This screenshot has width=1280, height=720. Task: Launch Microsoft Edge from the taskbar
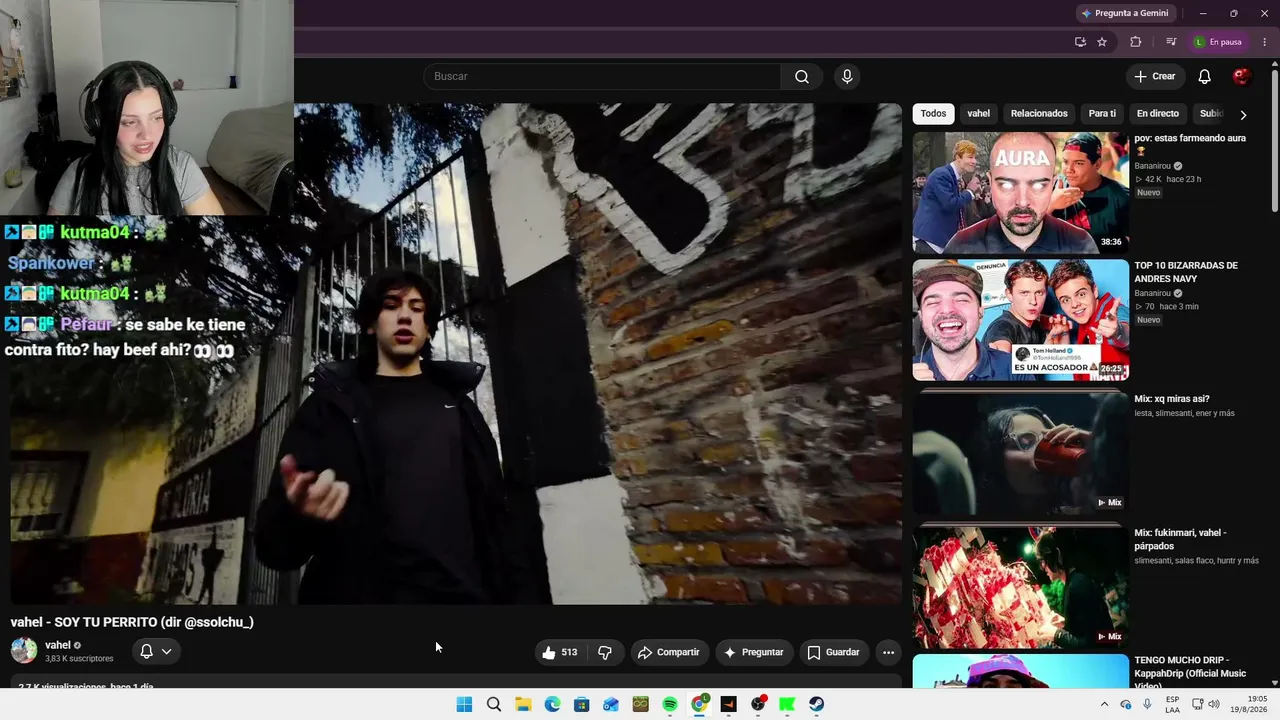552,704
